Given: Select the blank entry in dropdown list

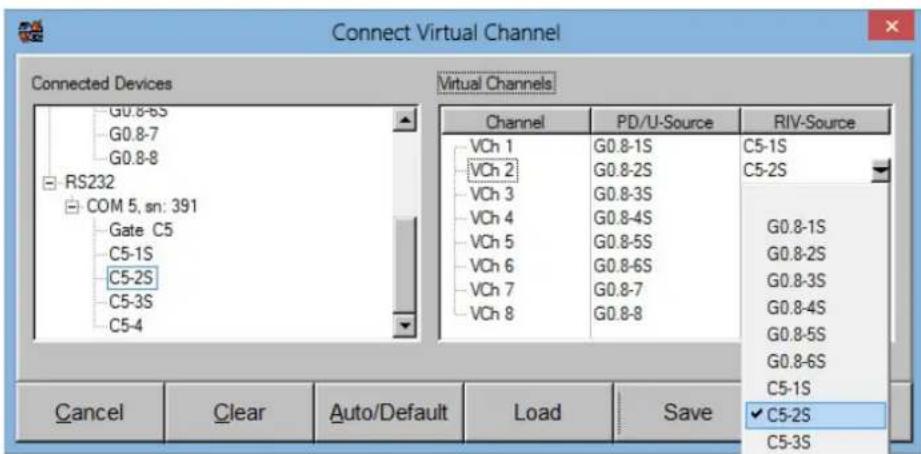Looking at the screenshot, I should [814, 202].
